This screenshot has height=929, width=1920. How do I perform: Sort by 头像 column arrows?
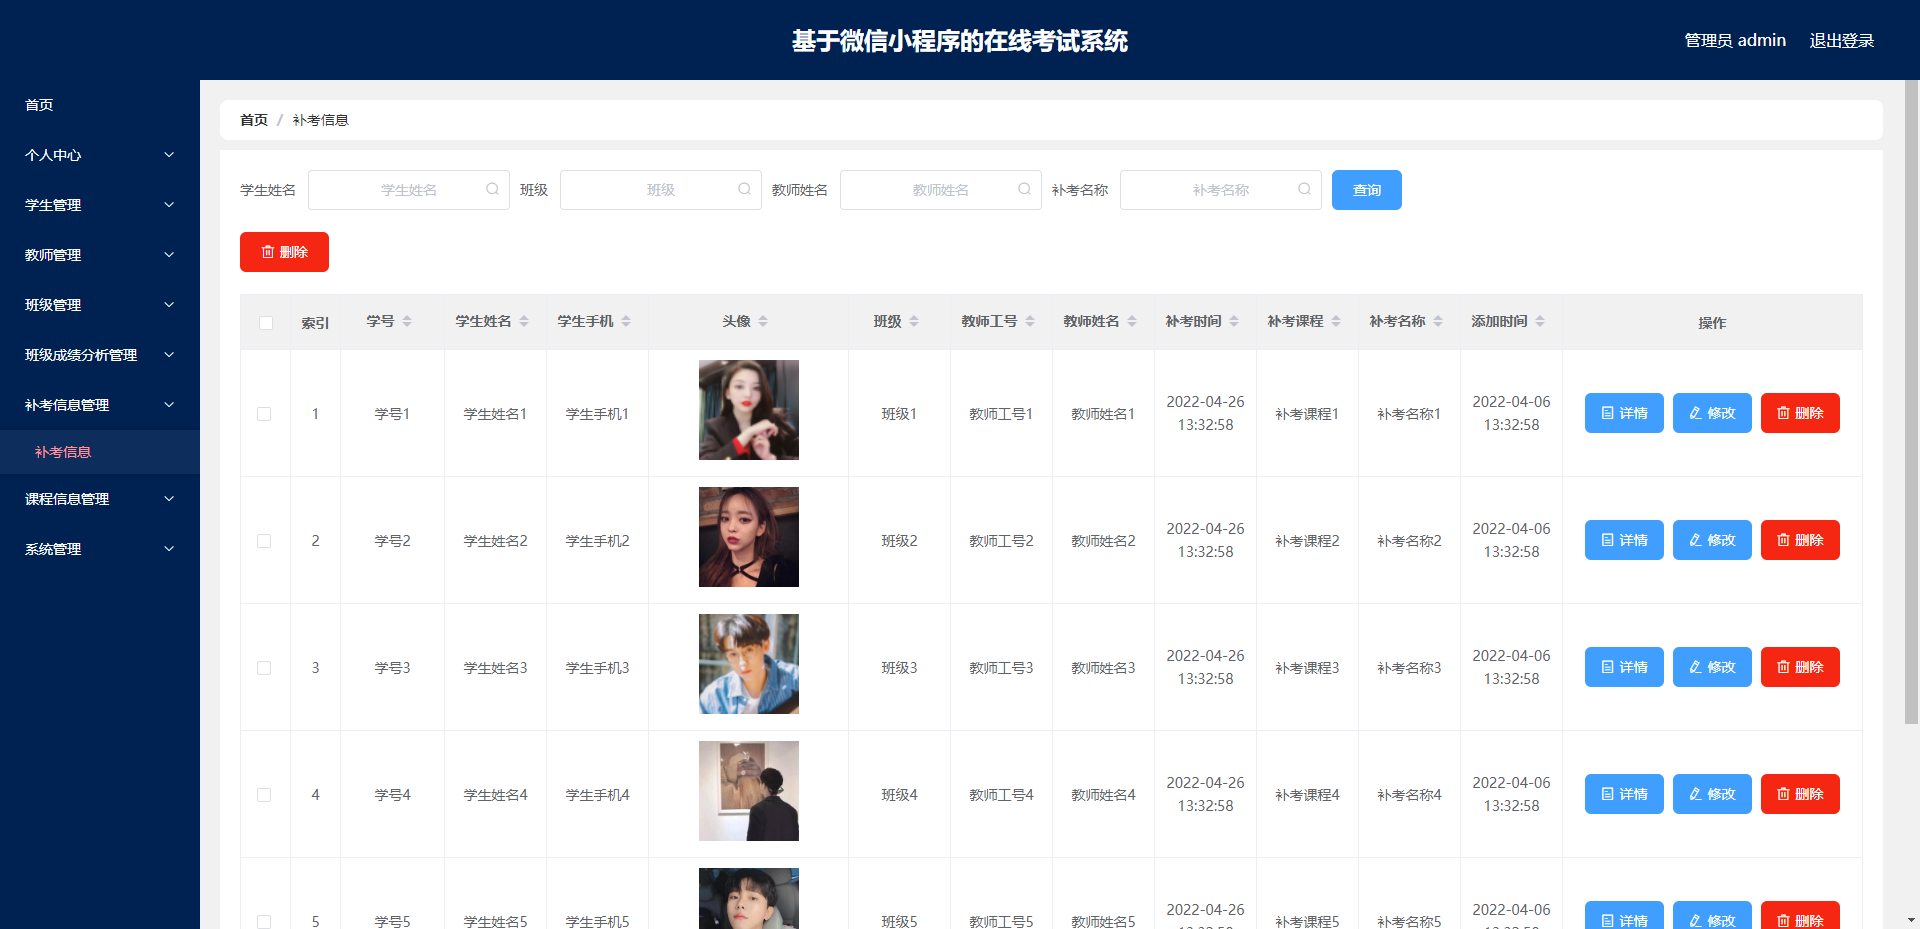tap(763, 321)
